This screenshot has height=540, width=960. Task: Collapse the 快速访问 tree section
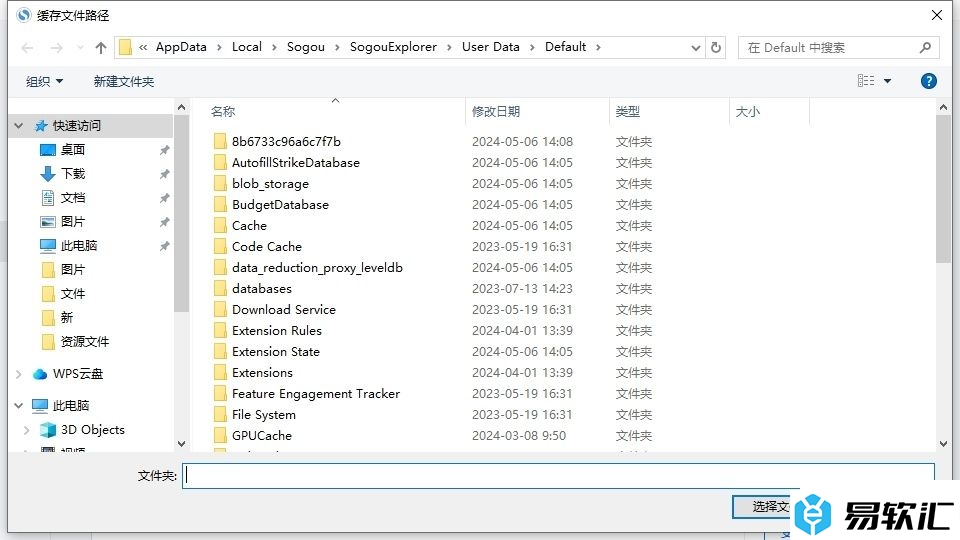click(18, 126)
